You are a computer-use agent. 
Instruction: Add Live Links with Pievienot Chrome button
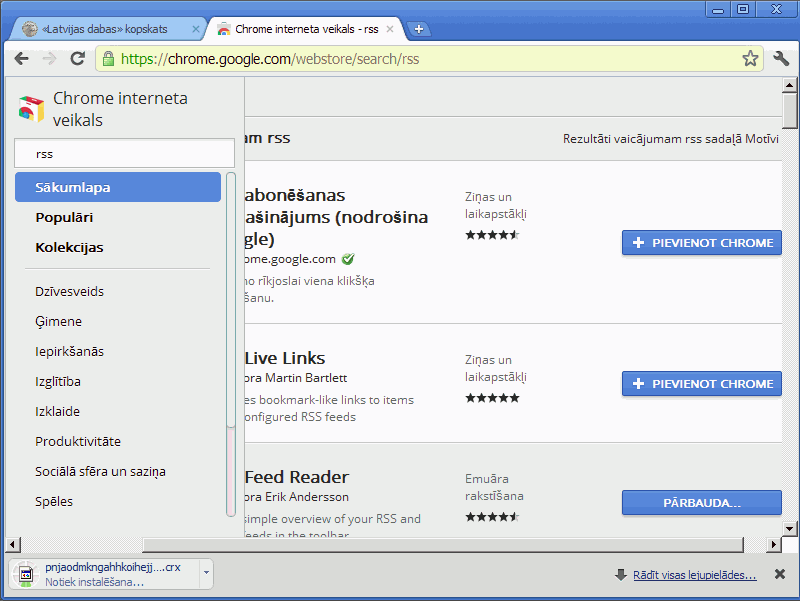click(x=702, y=384)
